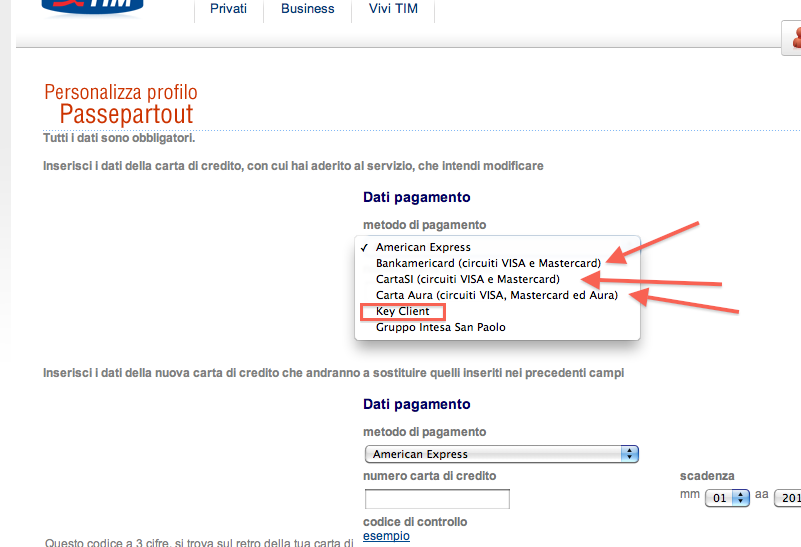801x547 pixels.
Task: Click the TIM logo
Action: [92, 6]
